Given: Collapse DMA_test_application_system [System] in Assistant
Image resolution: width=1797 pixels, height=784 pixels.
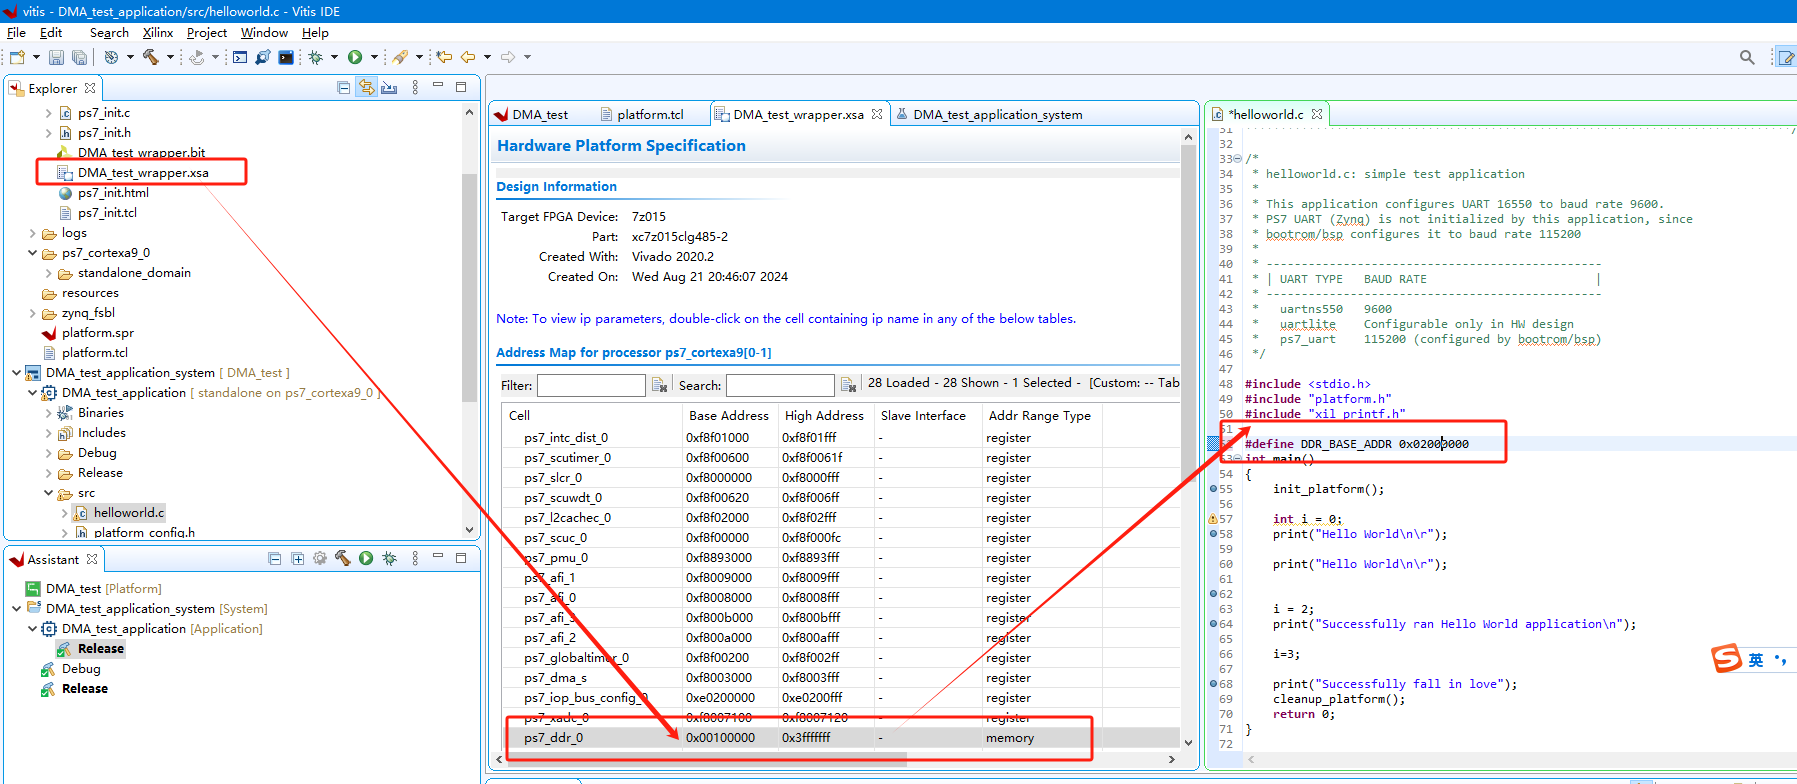Looking at the screenshot, I should [x=17, y=608].
